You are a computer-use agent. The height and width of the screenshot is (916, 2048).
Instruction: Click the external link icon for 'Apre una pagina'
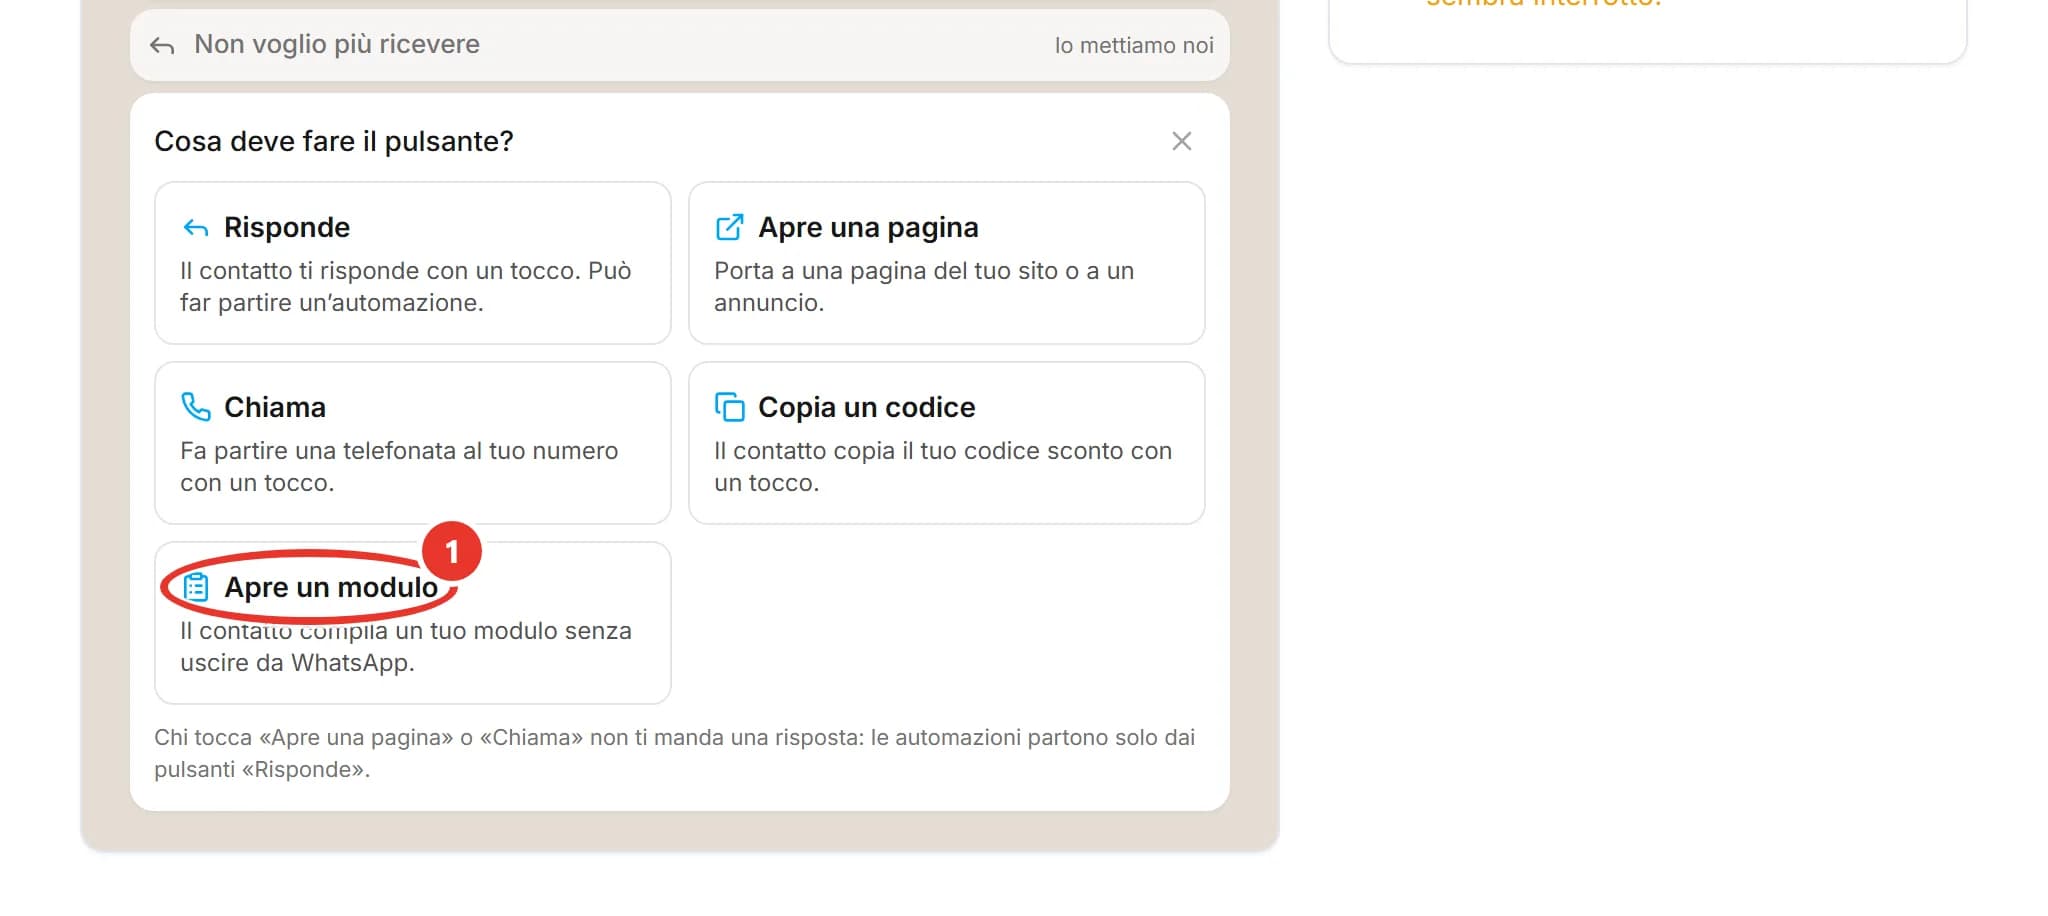pyautogui.click(x=729, y=227)
